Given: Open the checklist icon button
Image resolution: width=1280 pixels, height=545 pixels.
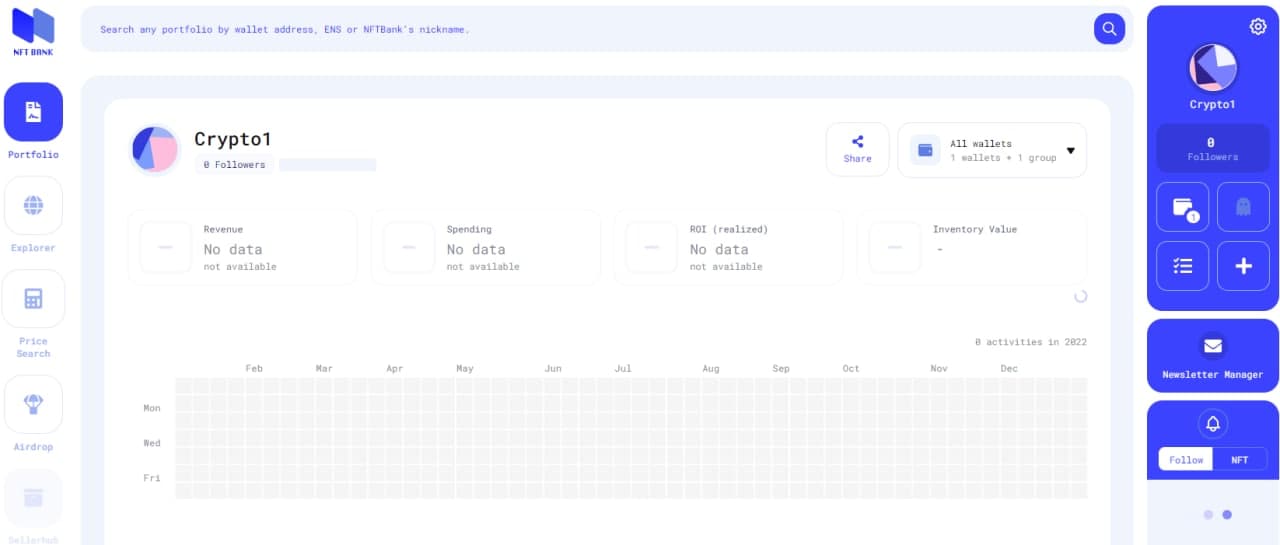Looking at the screenshot, I should (x=1183, y=266).
